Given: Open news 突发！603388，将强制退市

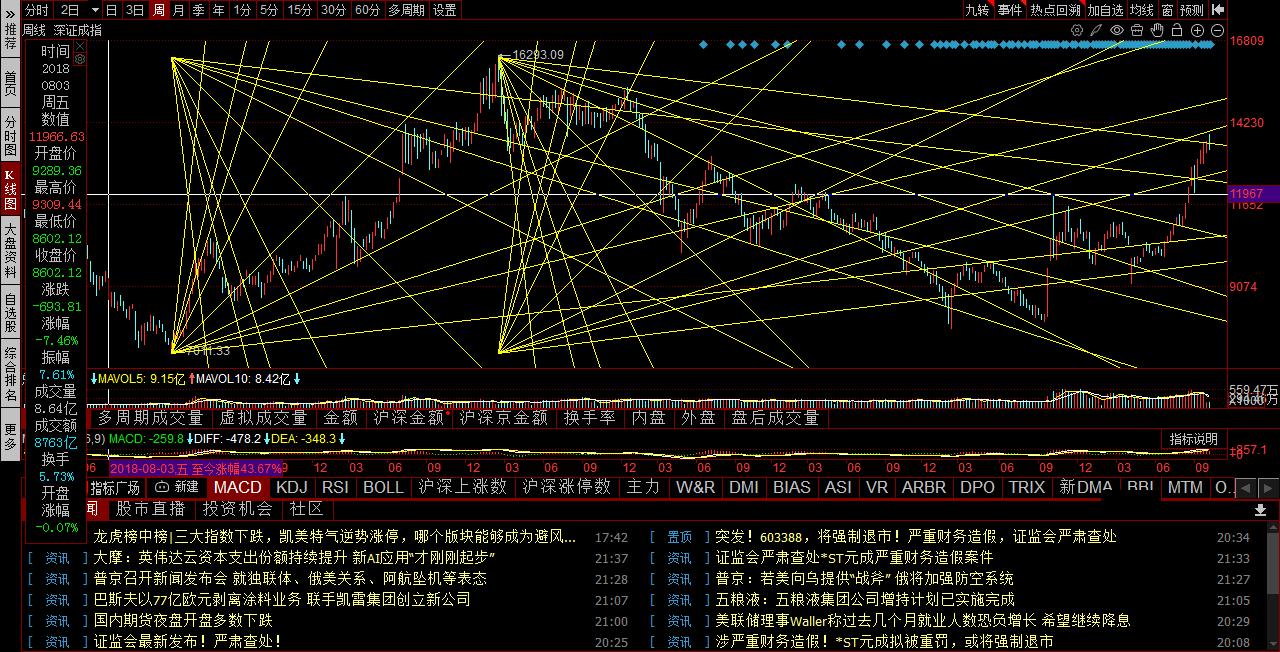Looking at the screenshot, I should tap(915, 537).
